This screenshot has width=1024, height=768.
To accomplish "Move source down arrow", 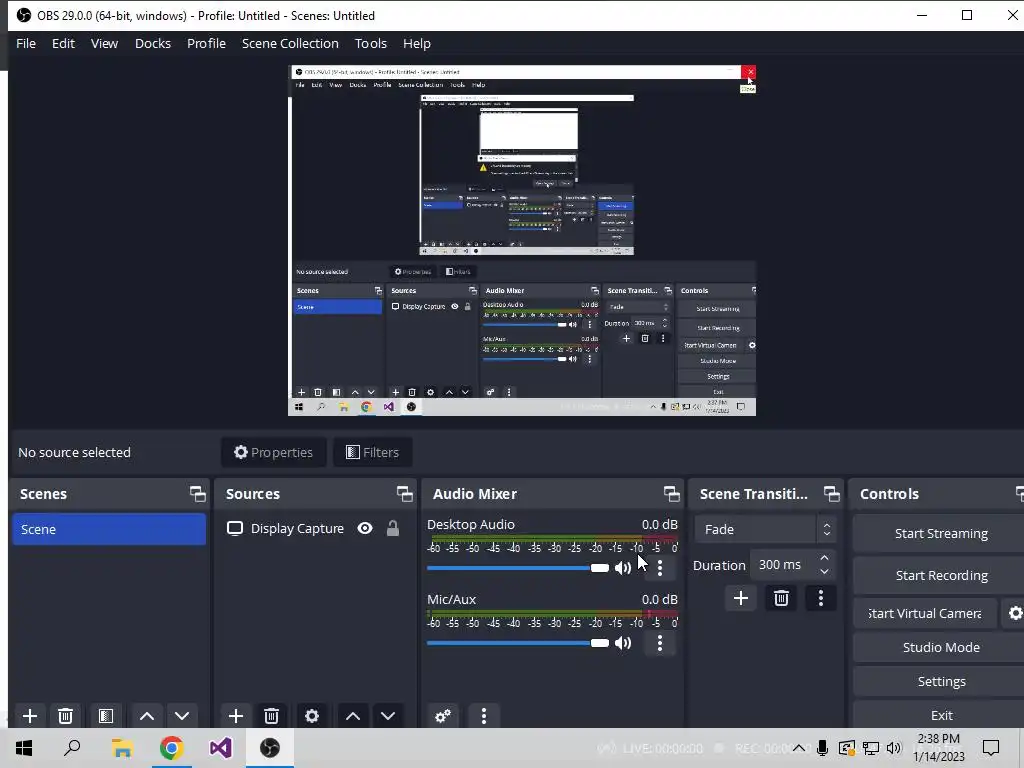I will click(x=388, y=716).
